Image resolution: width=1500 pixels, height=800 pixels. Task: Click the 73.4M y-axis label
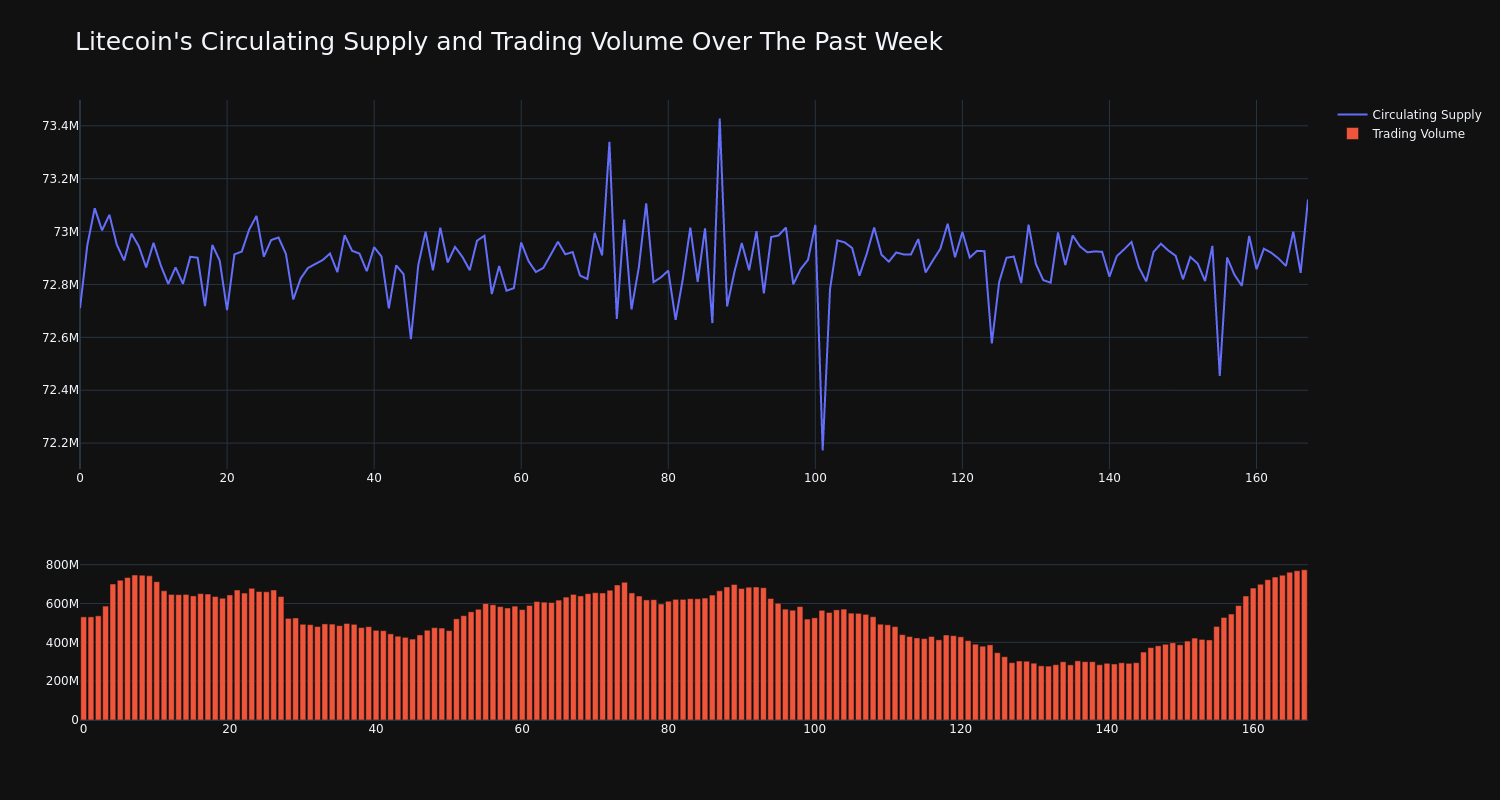pyautogui.click(x=60, y=126)
